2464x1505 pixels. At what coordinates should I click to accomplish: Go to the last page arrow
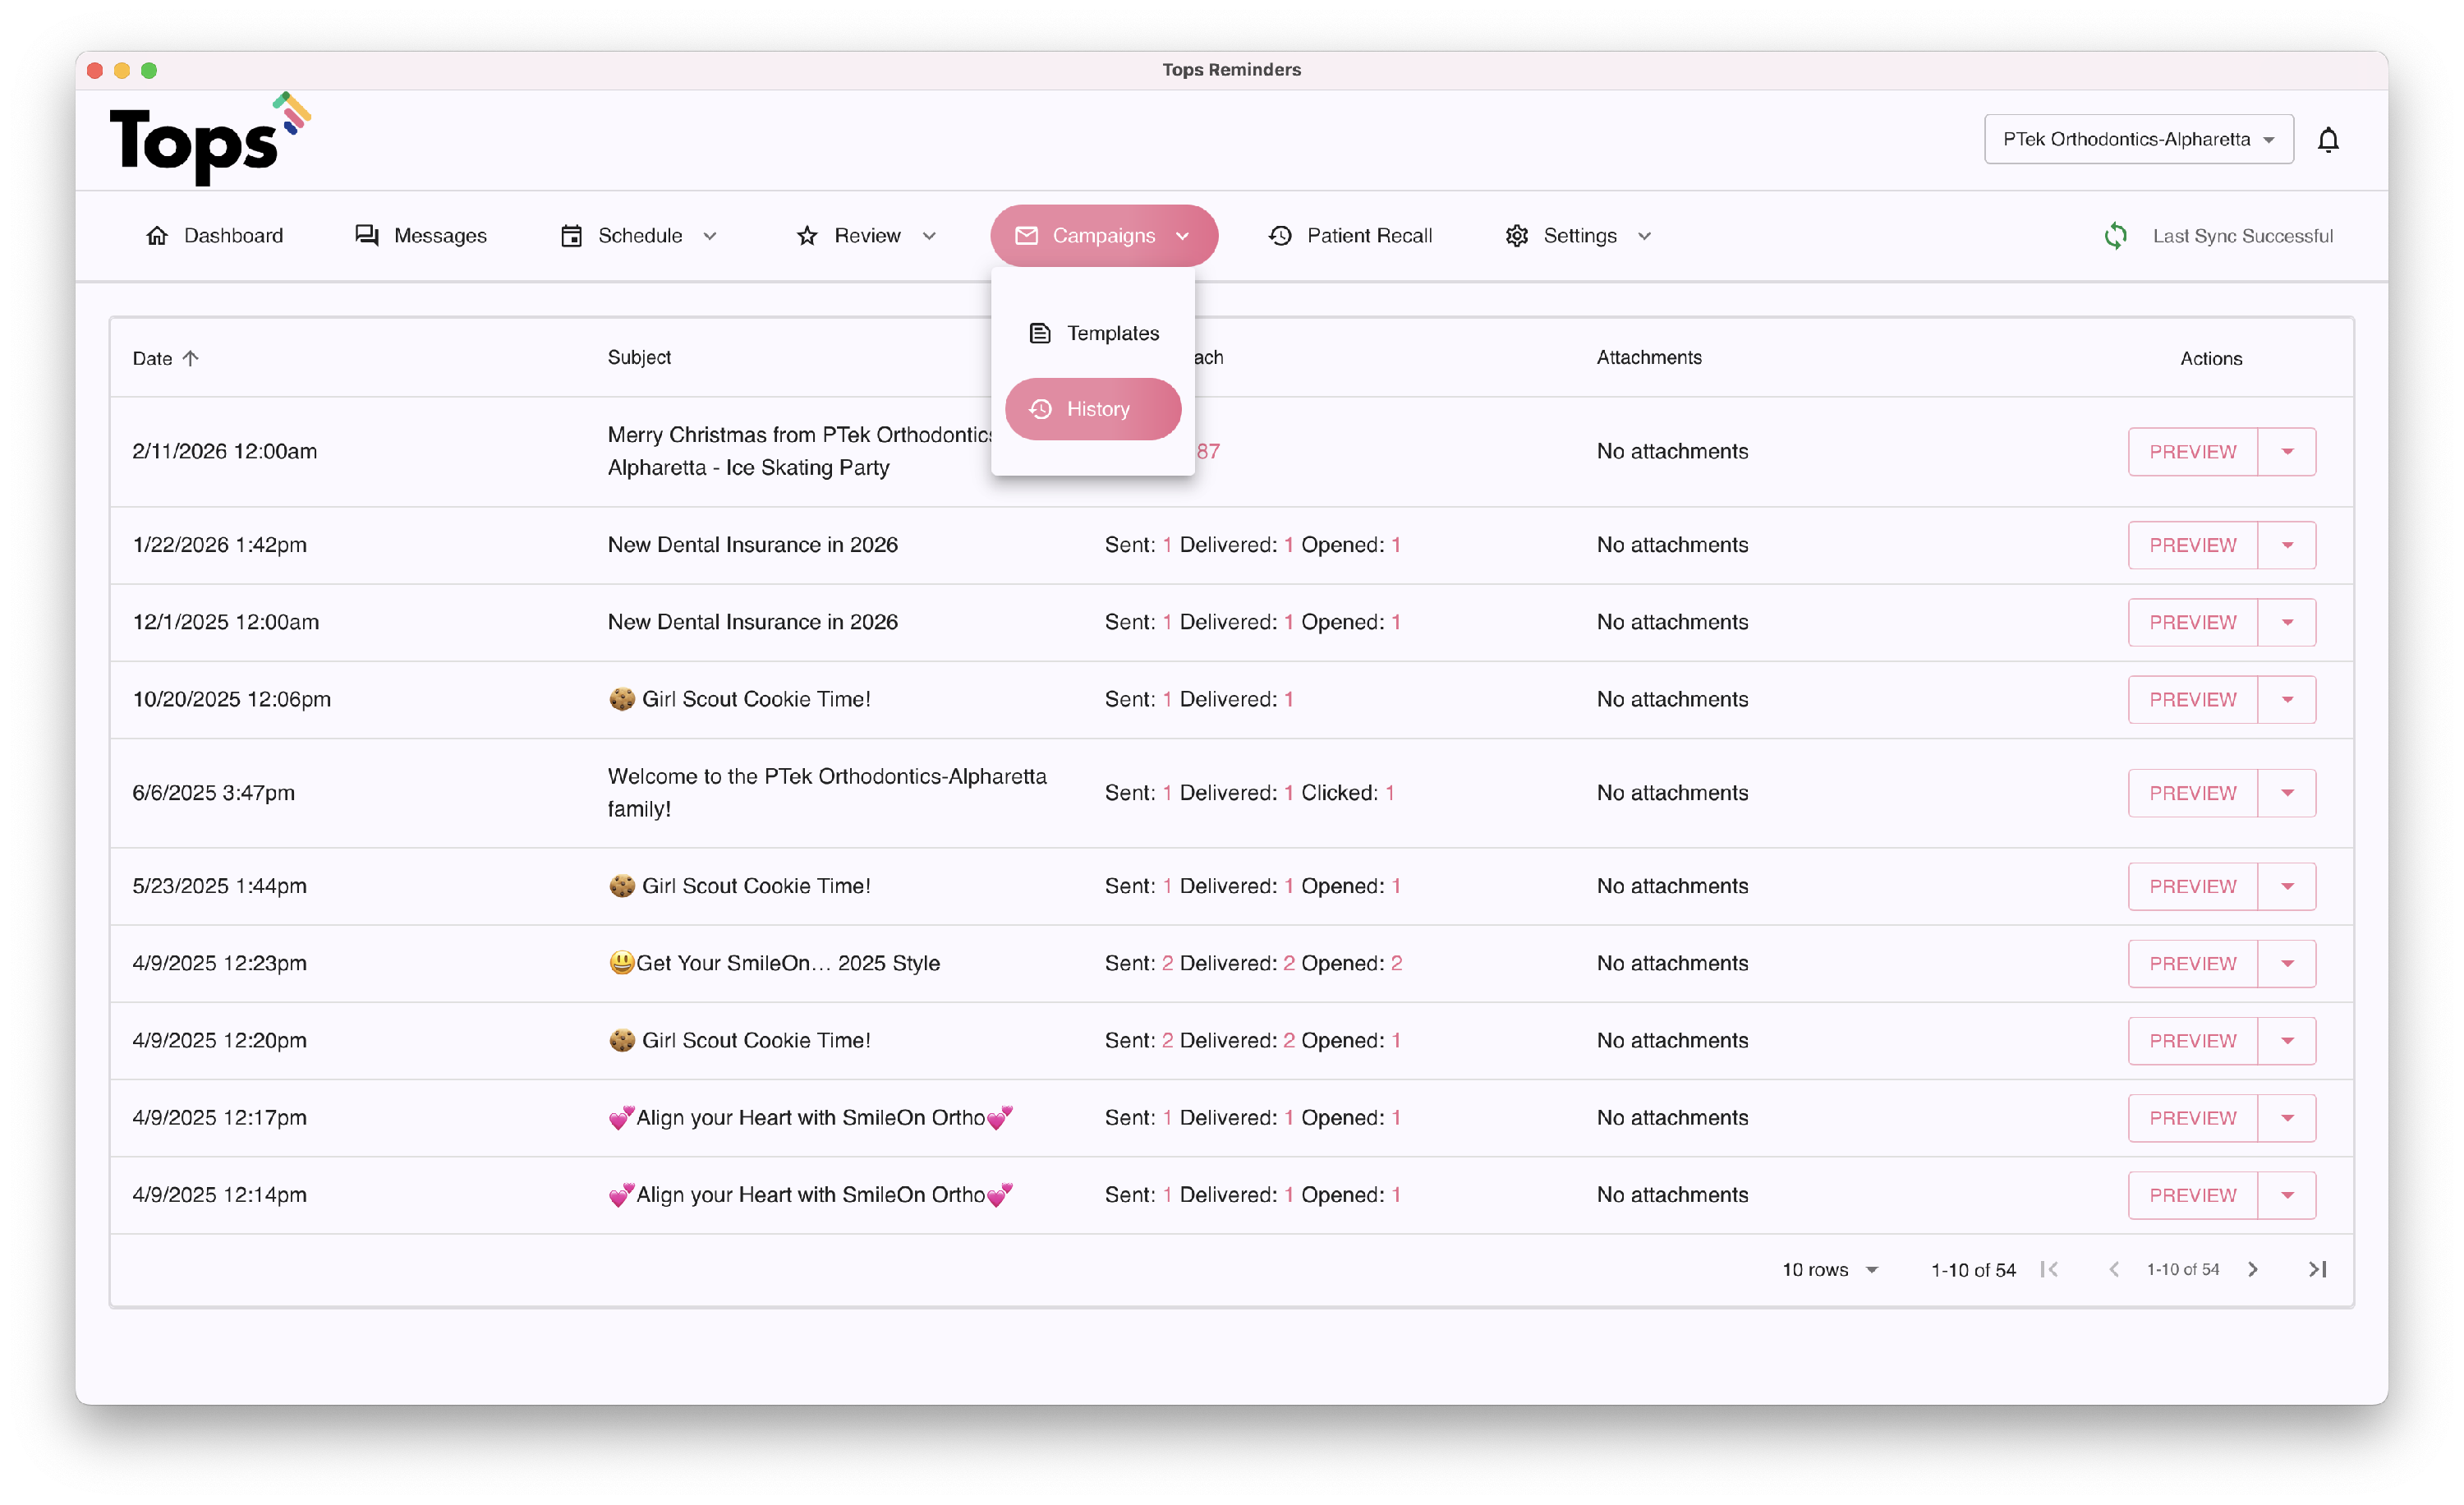pos(2317,1269)
